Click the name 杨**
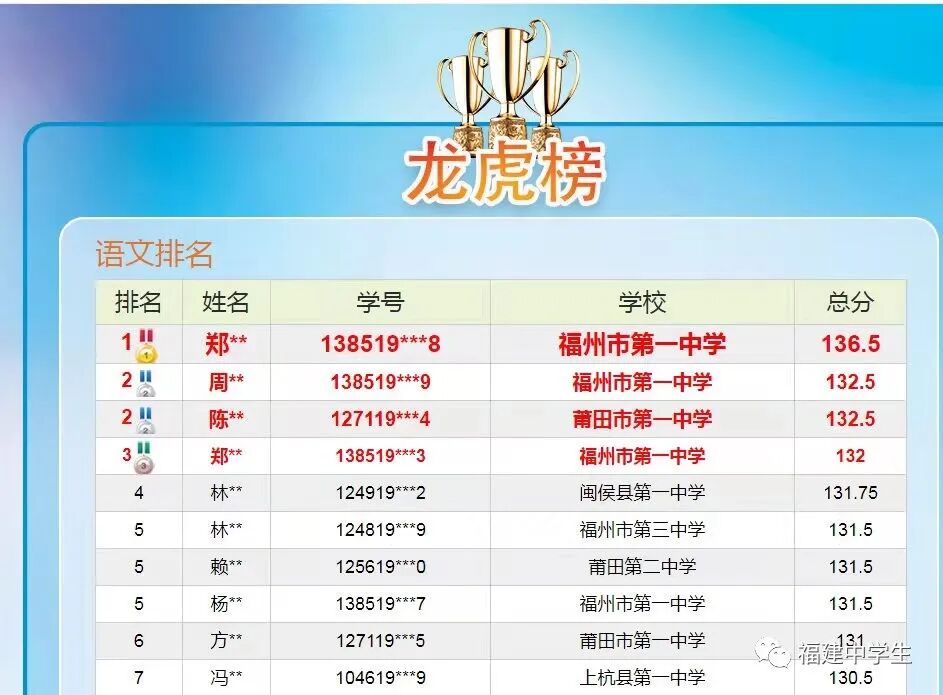This screenshot has height=695, width=943. click(x=226, y=604)
